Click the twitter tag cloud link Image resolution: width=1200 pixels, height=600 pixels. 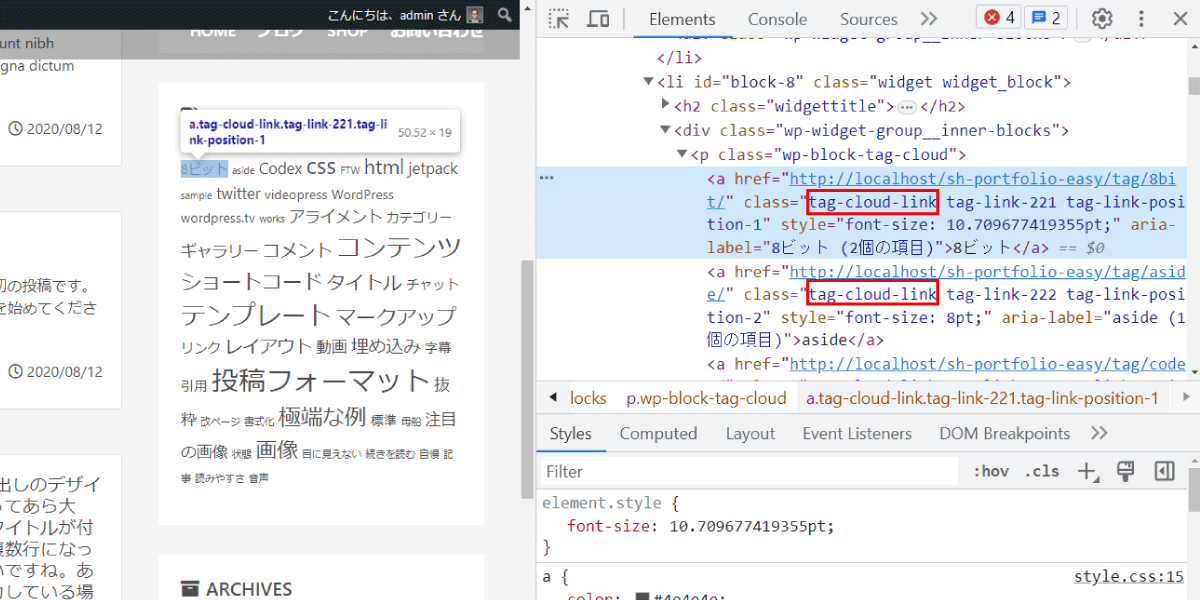[x=238, y=194]
